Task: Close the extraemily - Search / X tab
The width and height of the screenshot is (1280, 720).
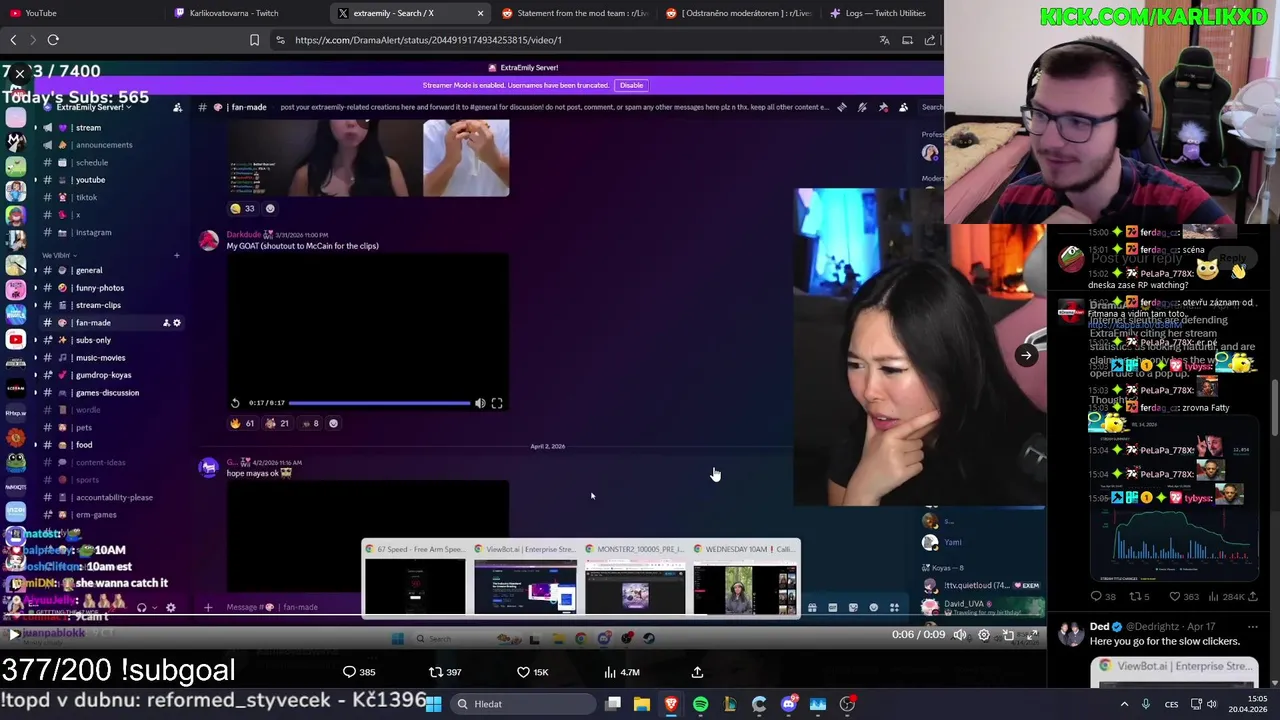Action: coord(480,13)
